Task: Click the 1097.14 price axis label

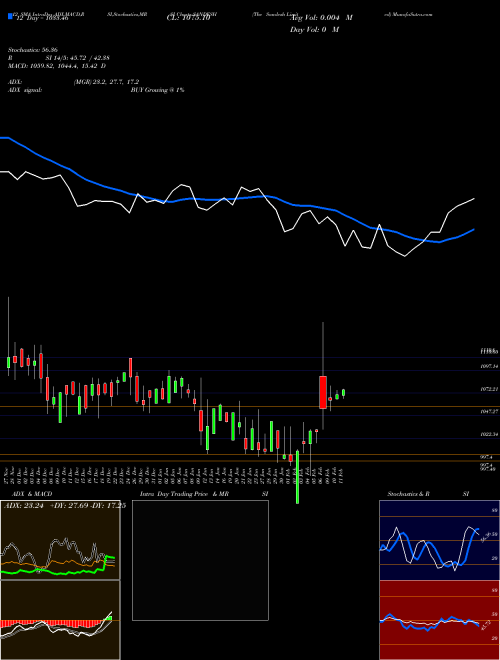Action: [x=489, y=367]
